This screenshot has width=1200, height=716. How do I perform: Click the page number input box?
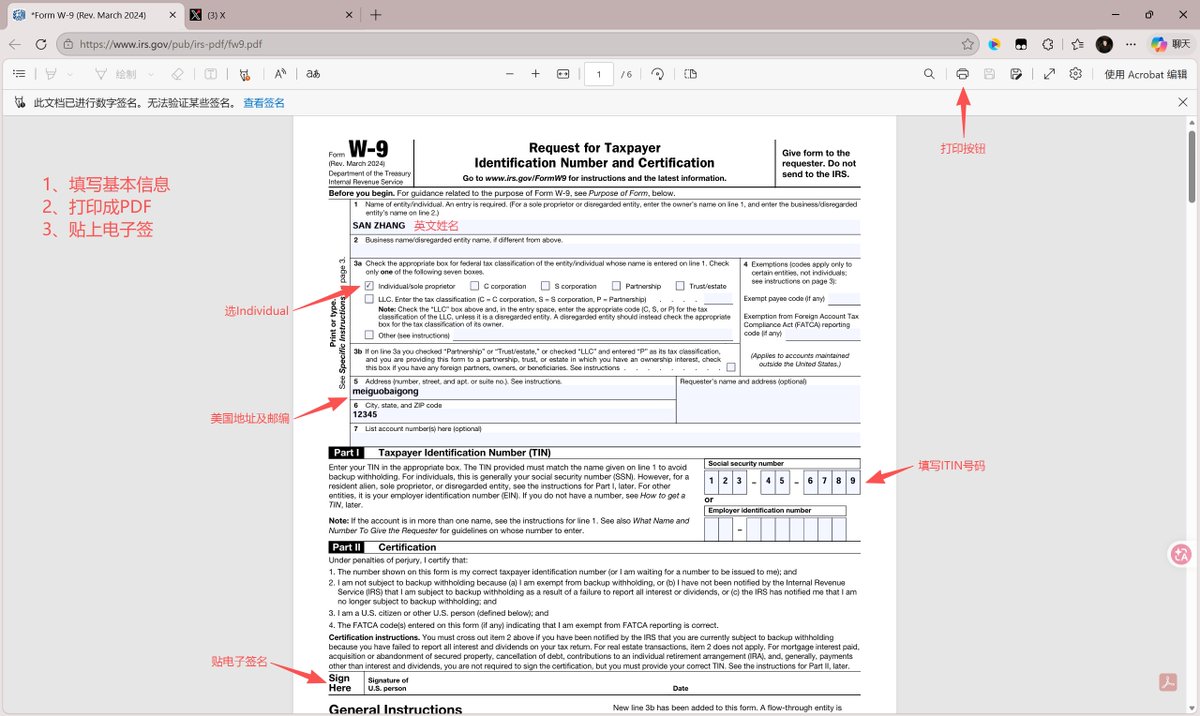click(x=599, y=73)
